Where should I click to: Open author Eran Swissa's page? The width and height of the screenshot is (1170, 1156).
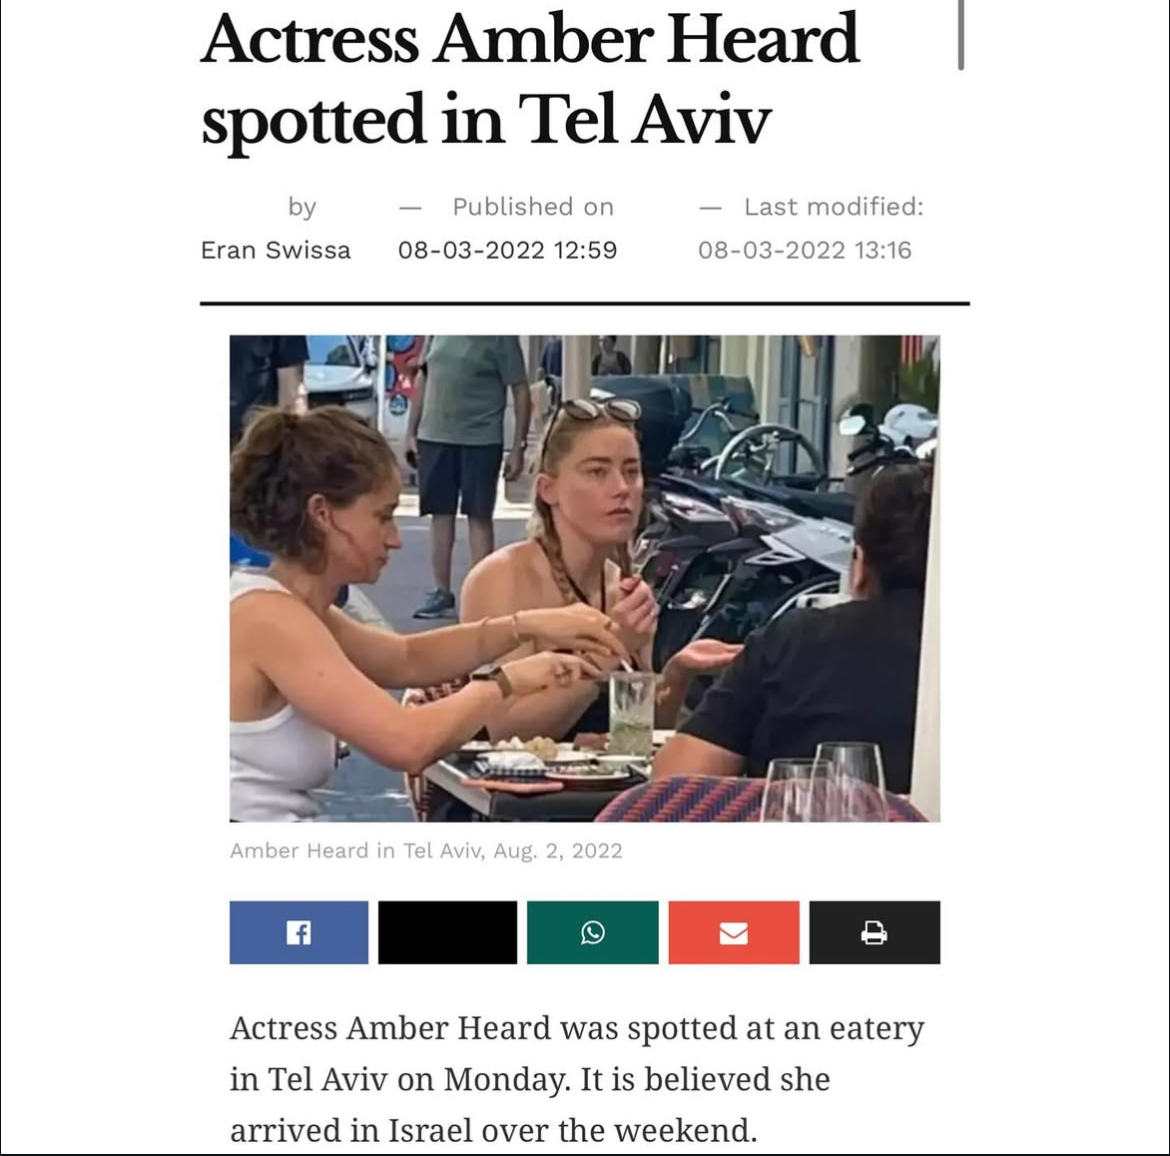(x=275, y=250)
